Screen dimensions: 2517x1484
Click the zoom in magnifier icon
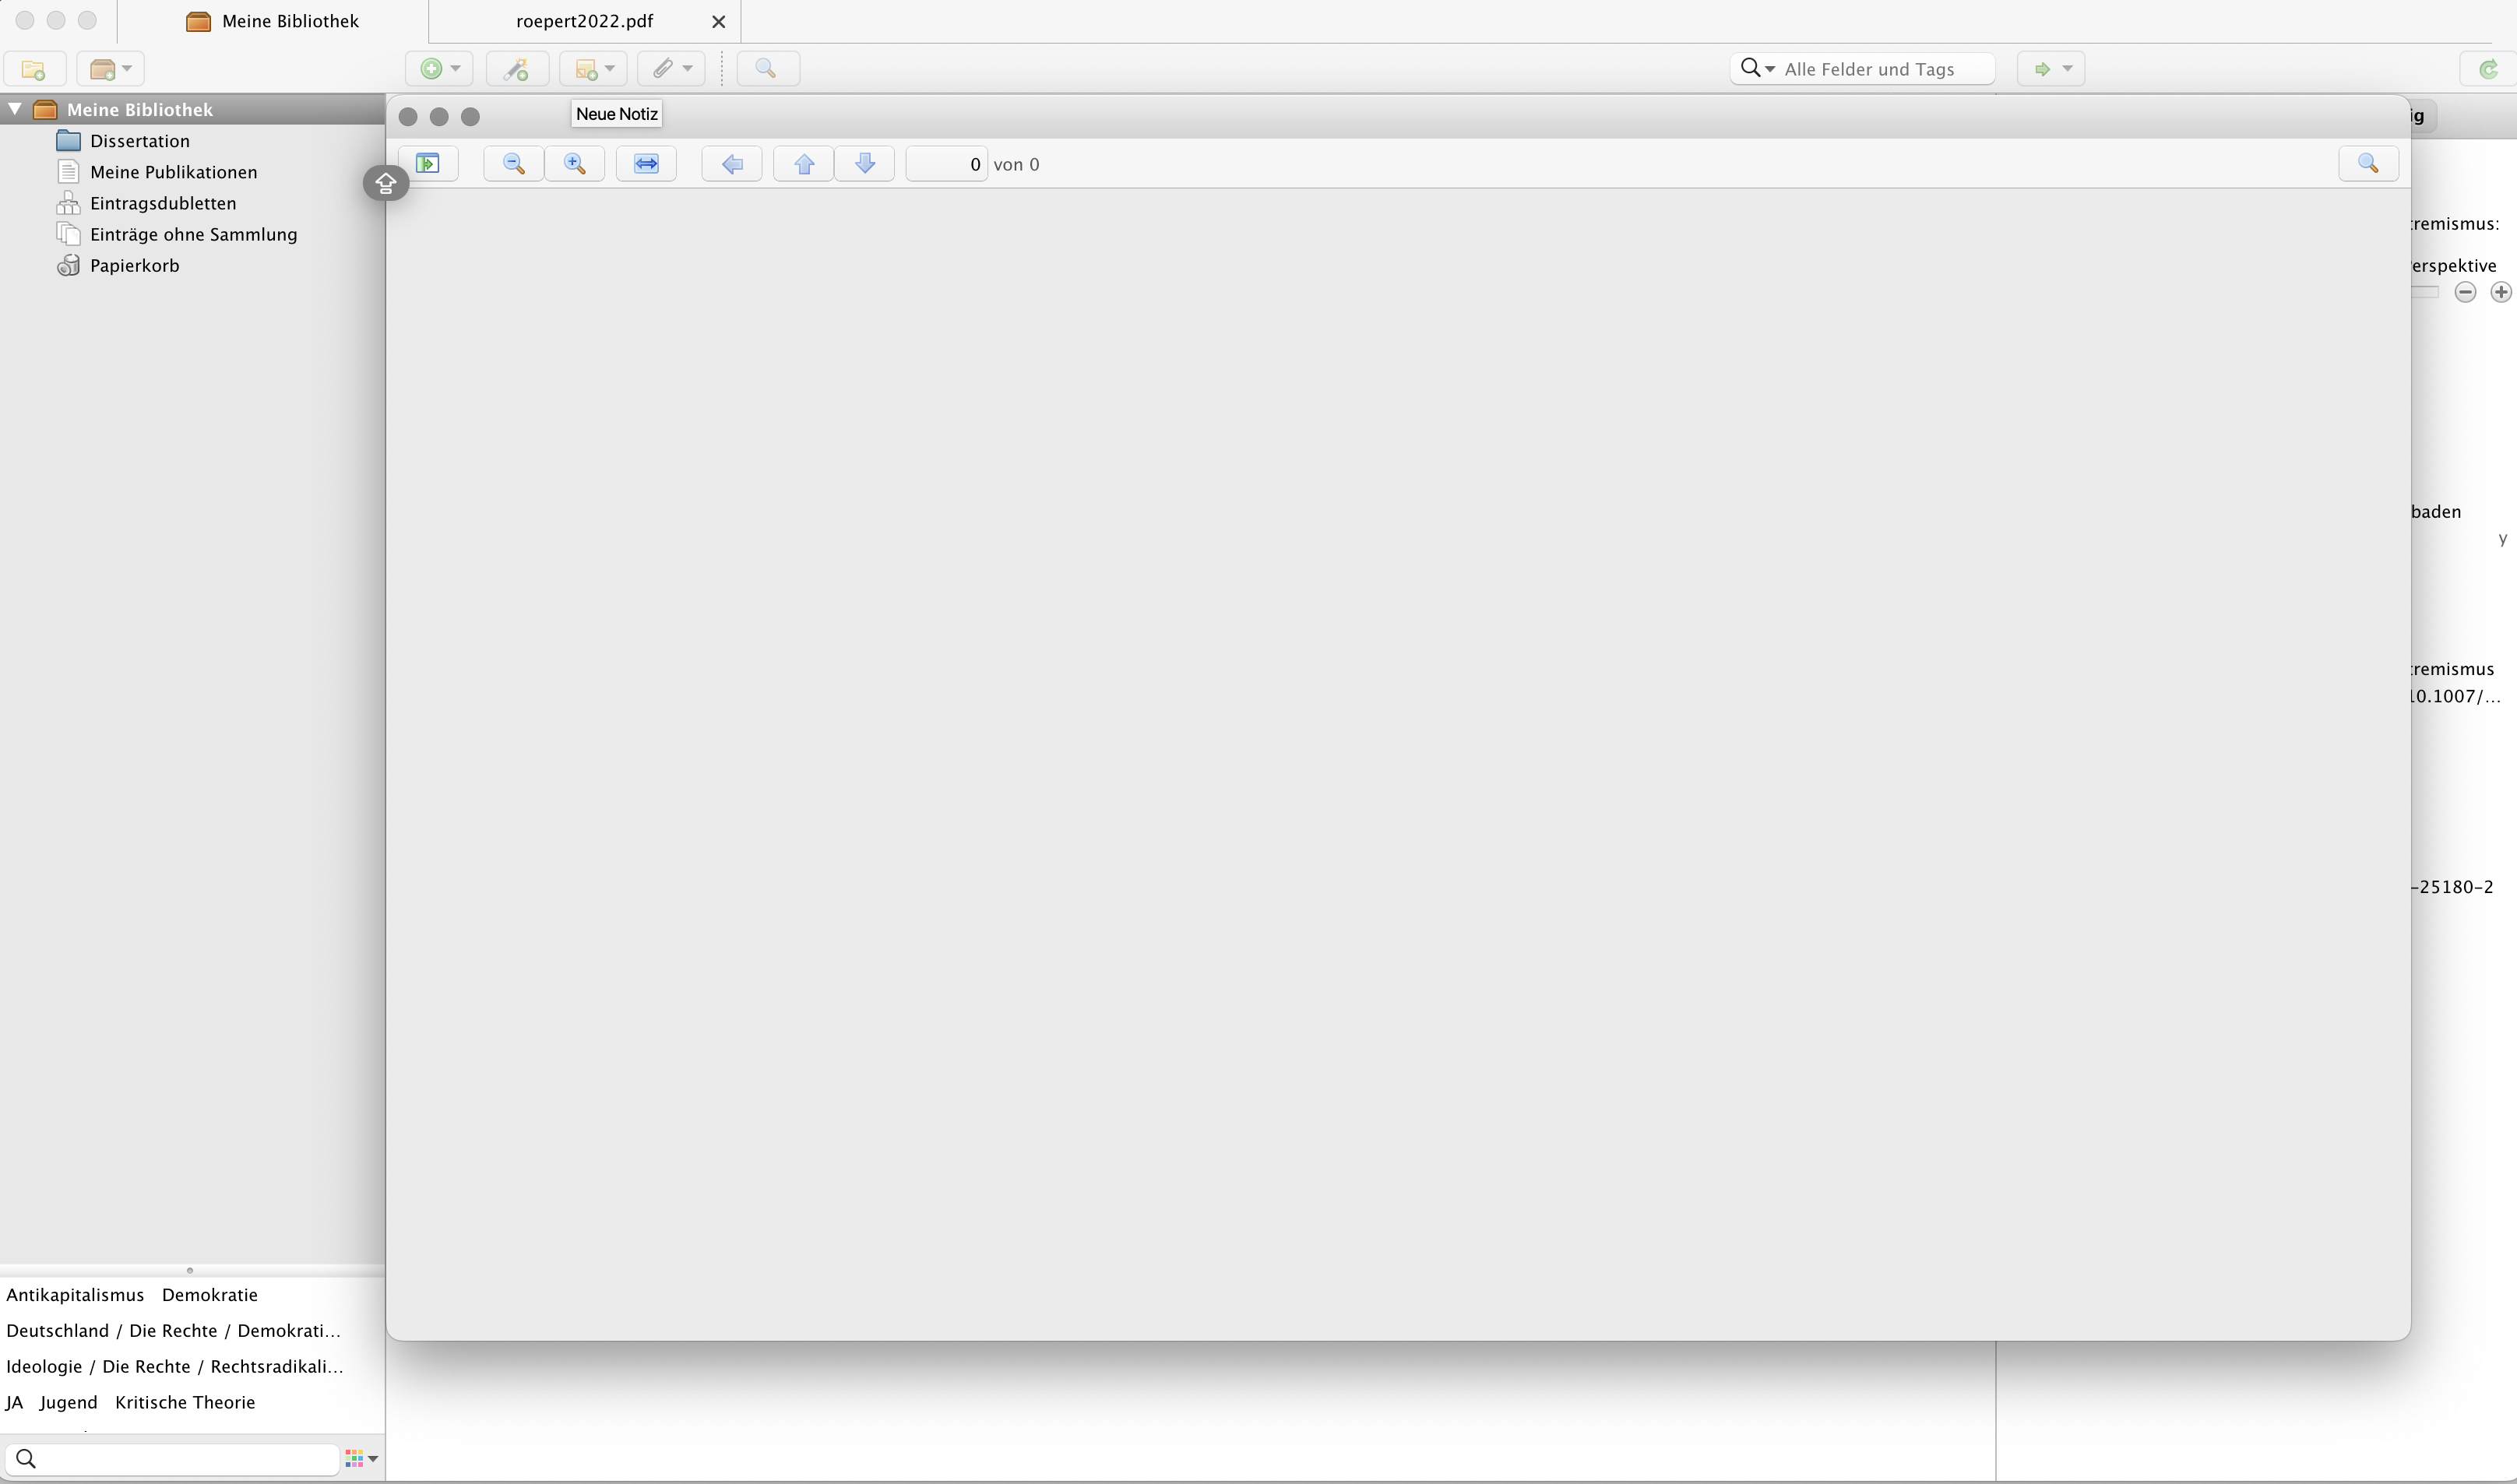tap(575, 164)
